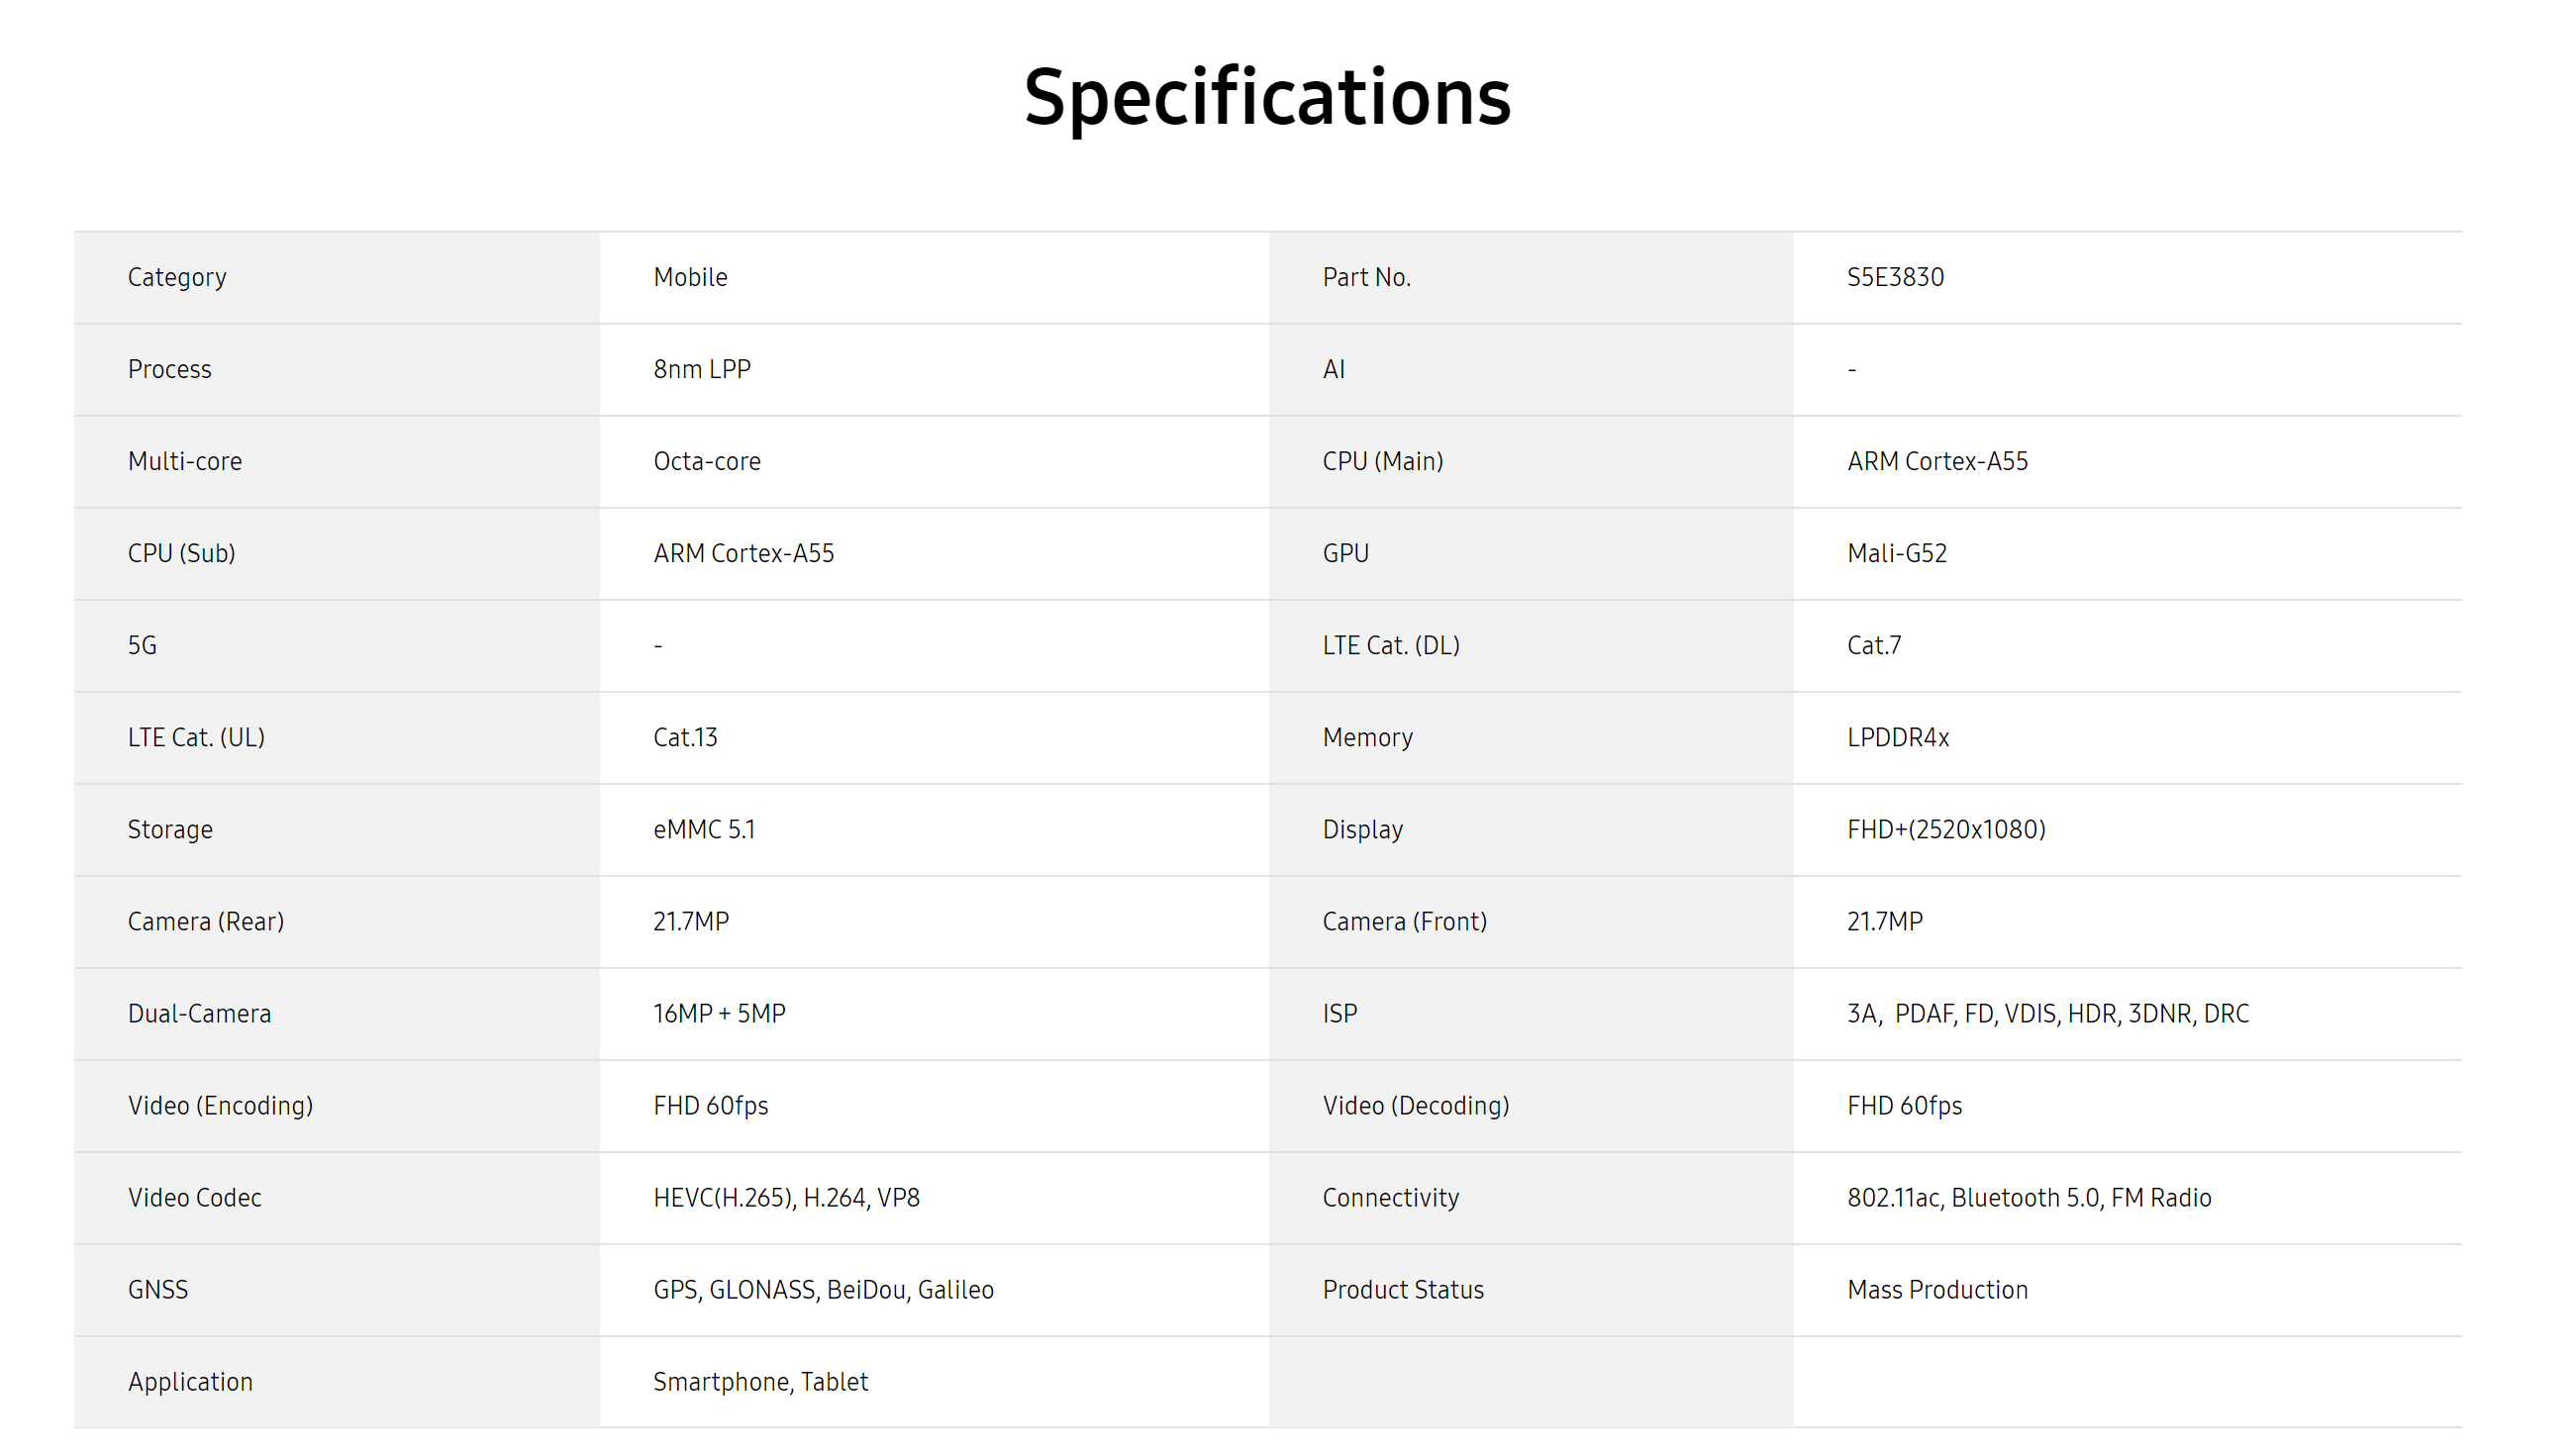Image resolution: width=2576 pixels, height=1455 pixels.
Task: Click the S5E3830 part number value
Action: tap(1895, 277)
